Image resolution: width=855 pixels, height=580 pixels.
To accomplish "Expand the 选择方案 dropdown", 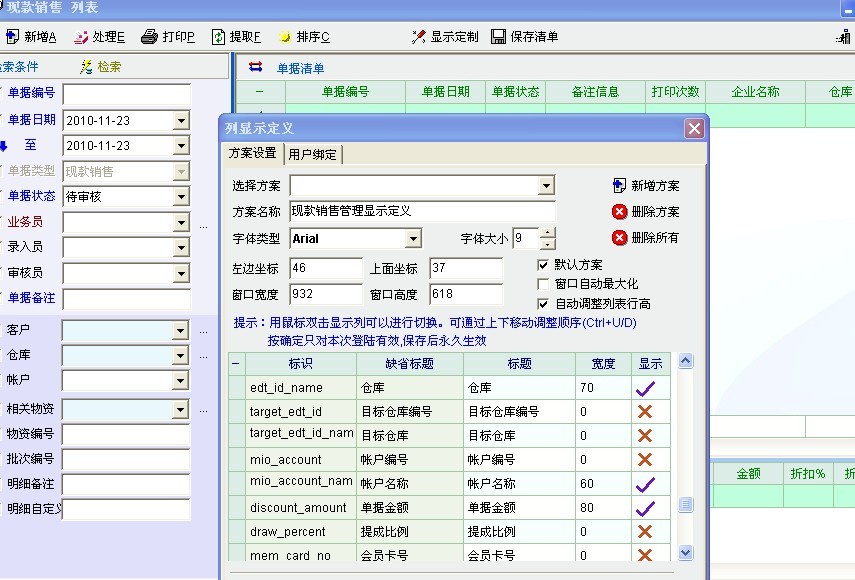I will 546,186.
